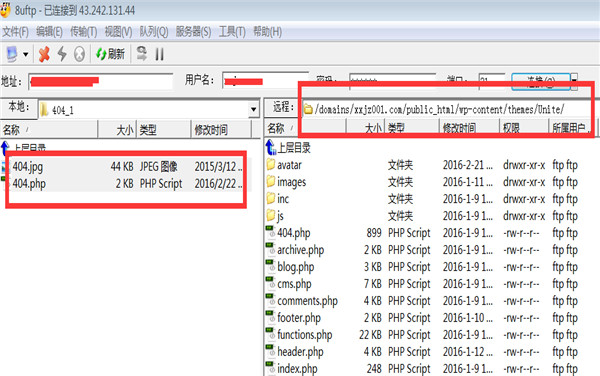Sort local files by 名称 column

(x=49, y=130)
